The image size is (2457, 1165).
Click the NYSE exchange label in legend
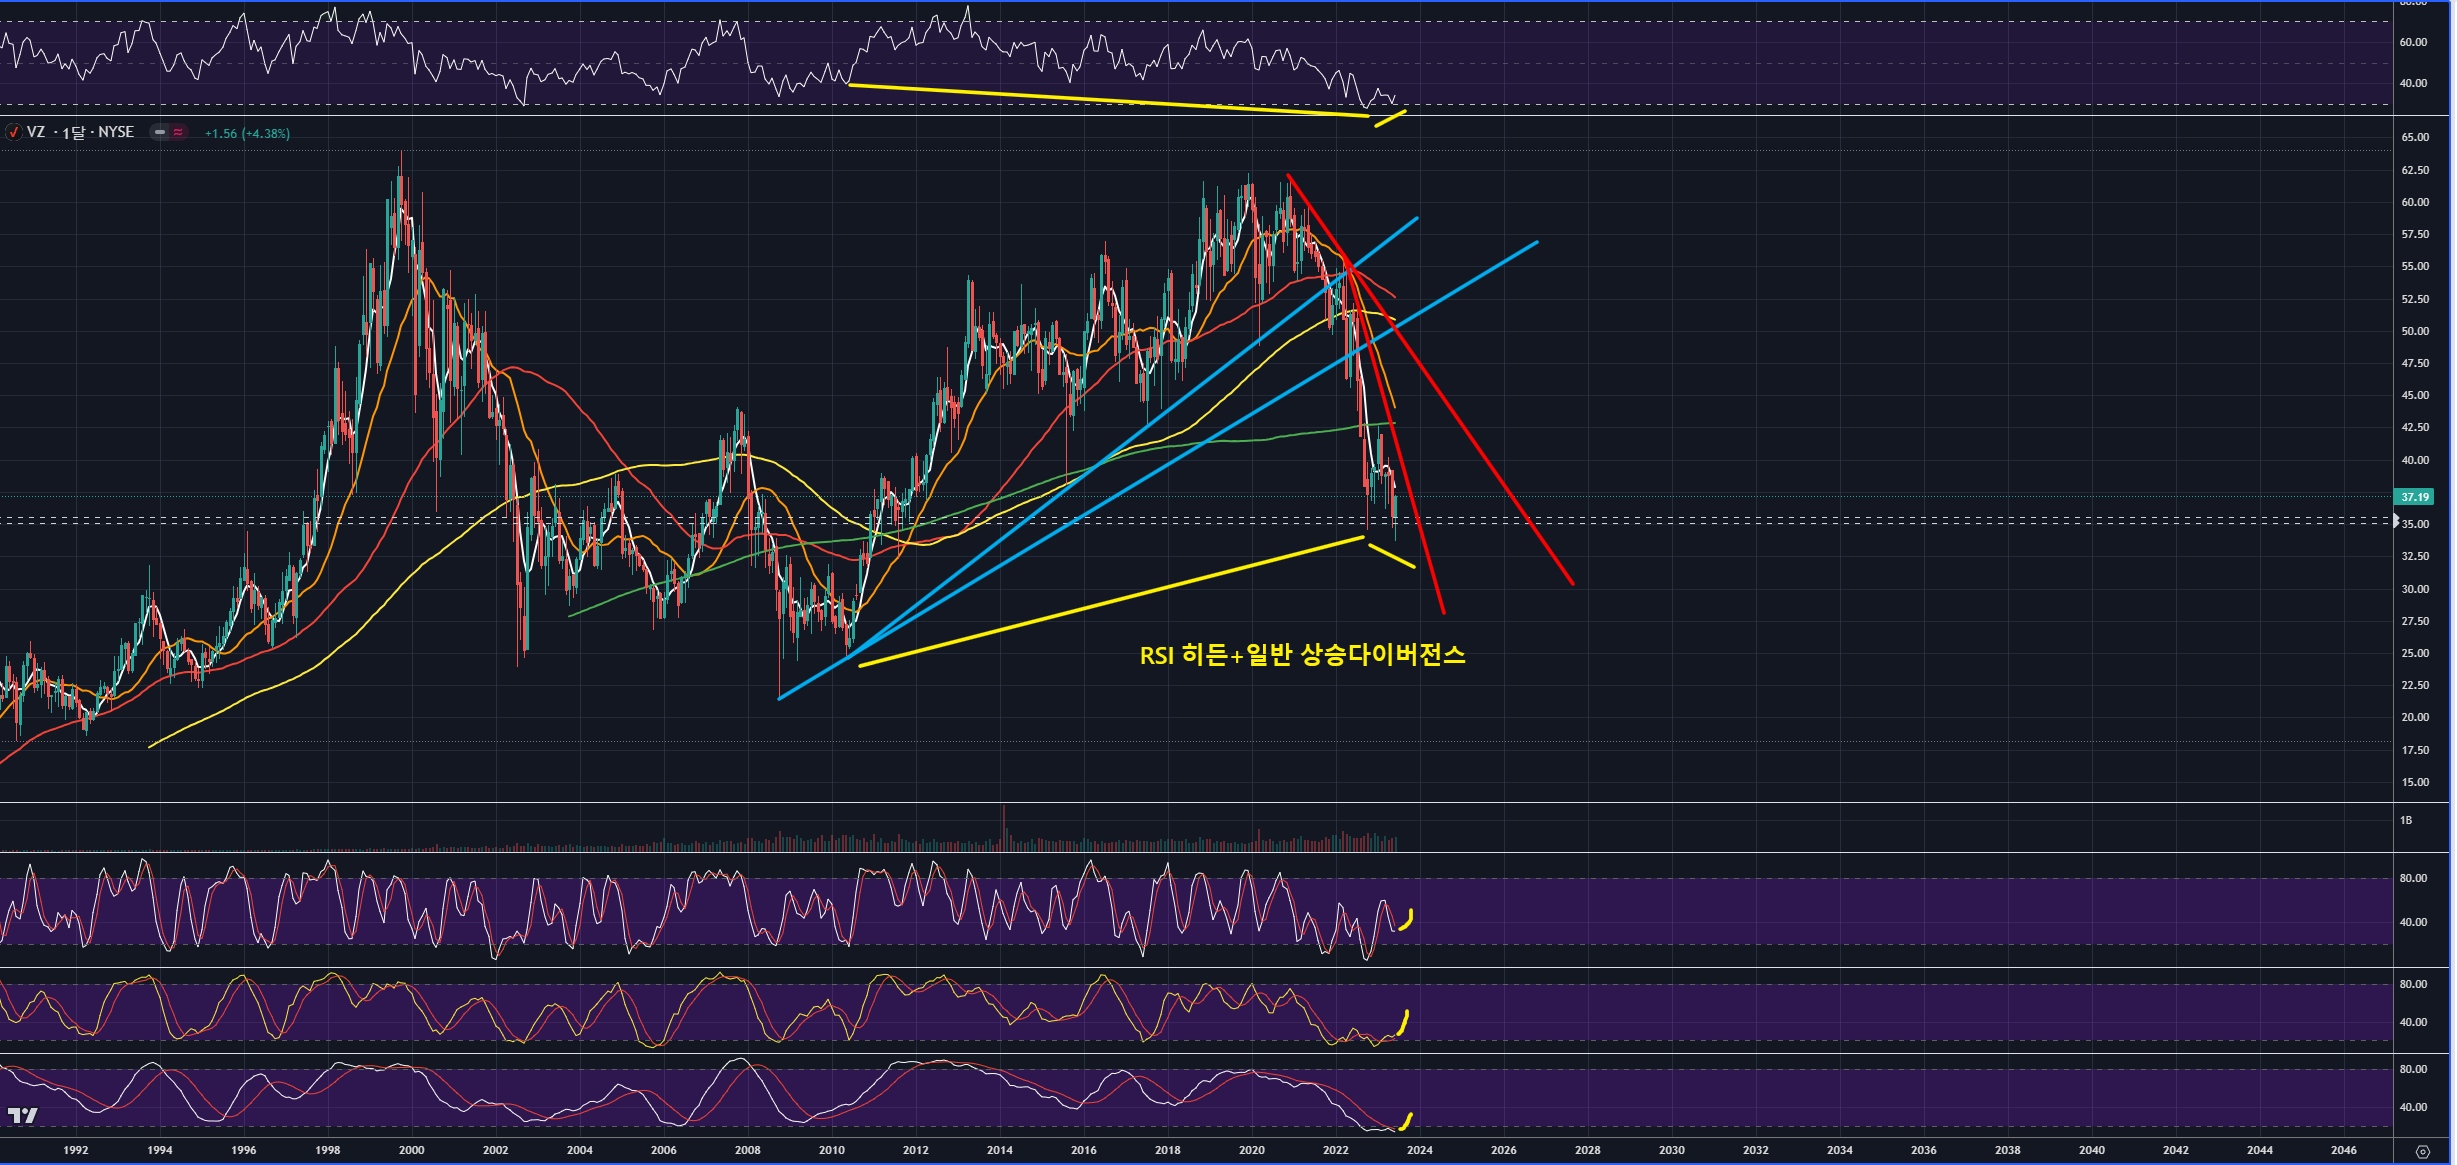pyautogui.click(x=116, y=132)
